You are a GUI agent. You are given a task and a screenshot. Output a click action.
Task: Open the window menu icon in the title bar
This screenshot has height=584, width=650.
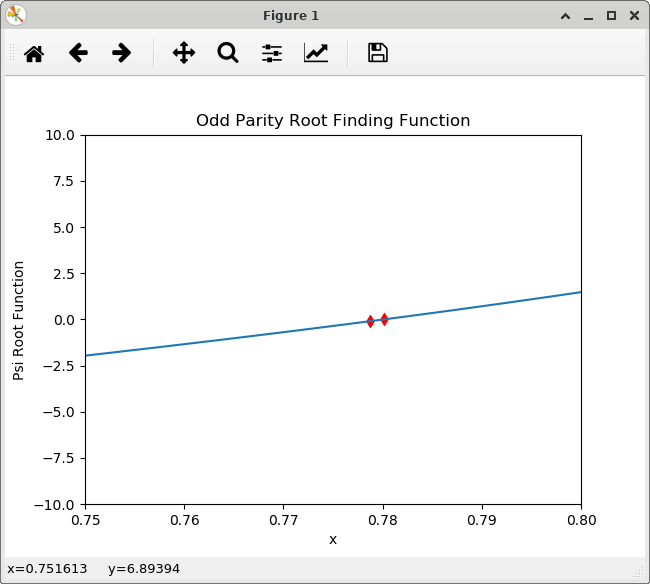[16, 15]
